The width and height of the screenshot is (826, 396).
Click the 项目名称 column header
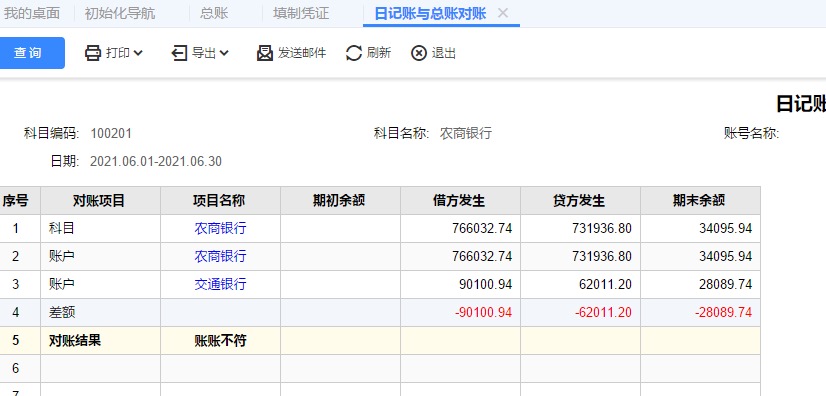(221, 201)
